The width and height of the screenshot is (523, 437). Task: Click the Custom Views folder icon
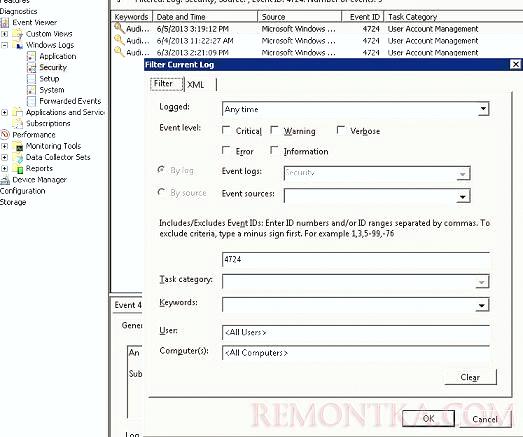(17, 34)
